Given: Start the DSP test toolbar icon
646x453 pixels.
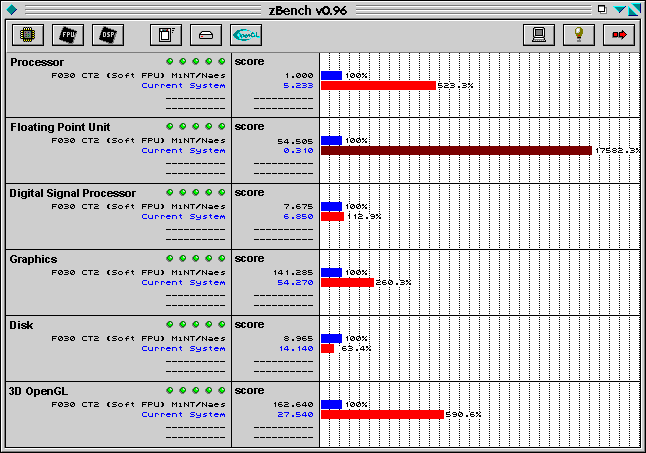Looking at the screenshot, I should 107,35.
